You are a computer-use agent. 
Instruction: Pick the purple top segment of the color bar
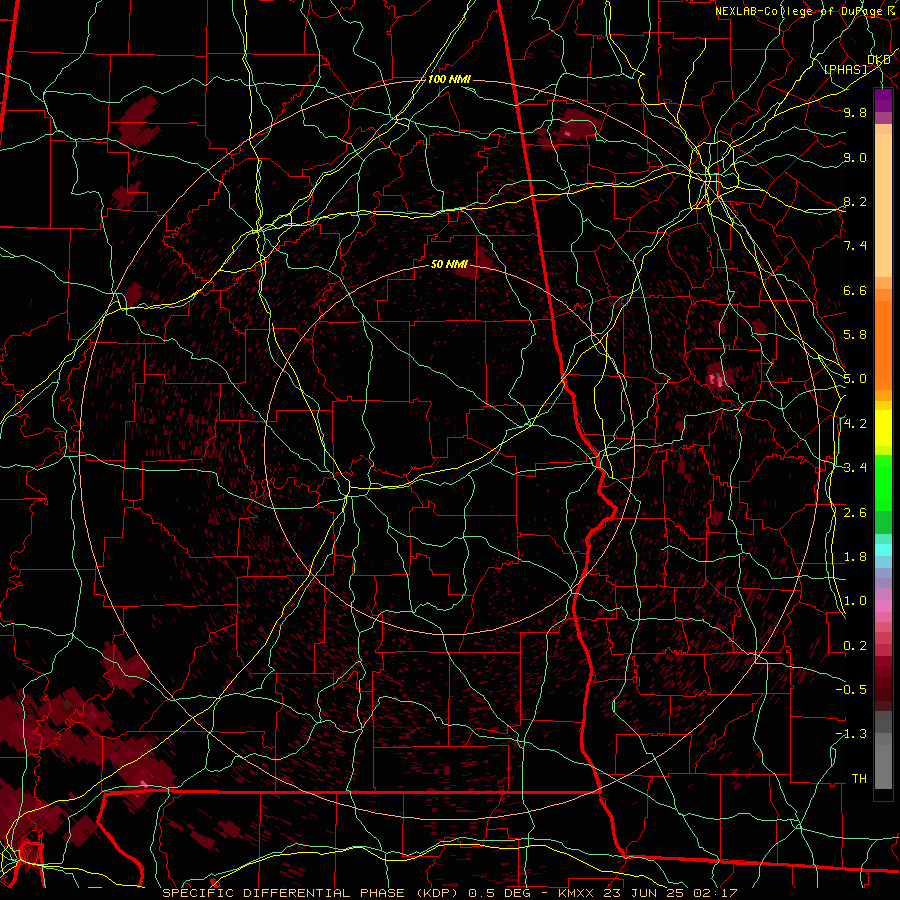click(x=883, y=100)
